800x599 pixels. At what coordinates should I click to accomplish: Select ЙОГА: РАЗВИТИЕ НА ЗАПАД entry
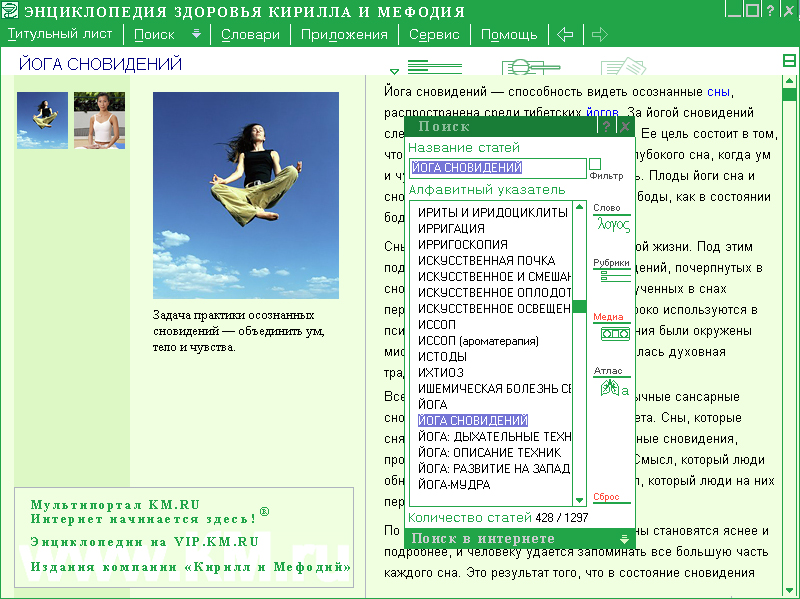tap(493, 468)
